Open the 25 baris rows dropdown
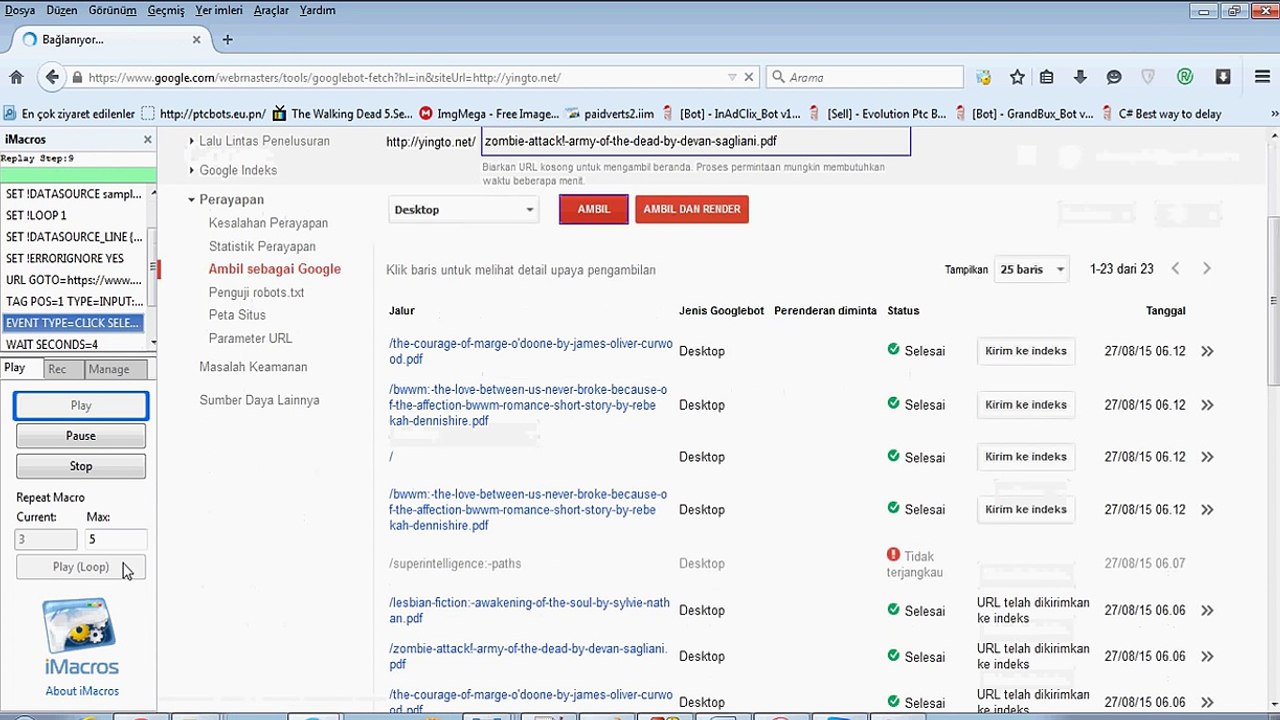 [x=1033, y=269]
